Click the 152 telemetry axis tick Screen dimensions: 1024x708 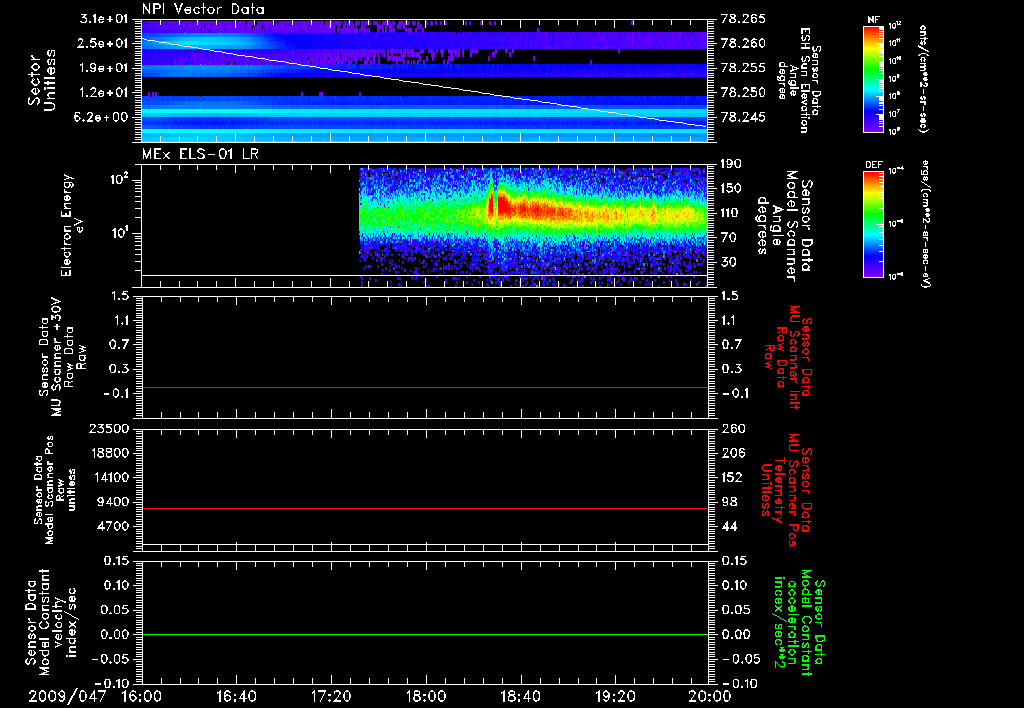pyautogui.click(x=732, y=478)
